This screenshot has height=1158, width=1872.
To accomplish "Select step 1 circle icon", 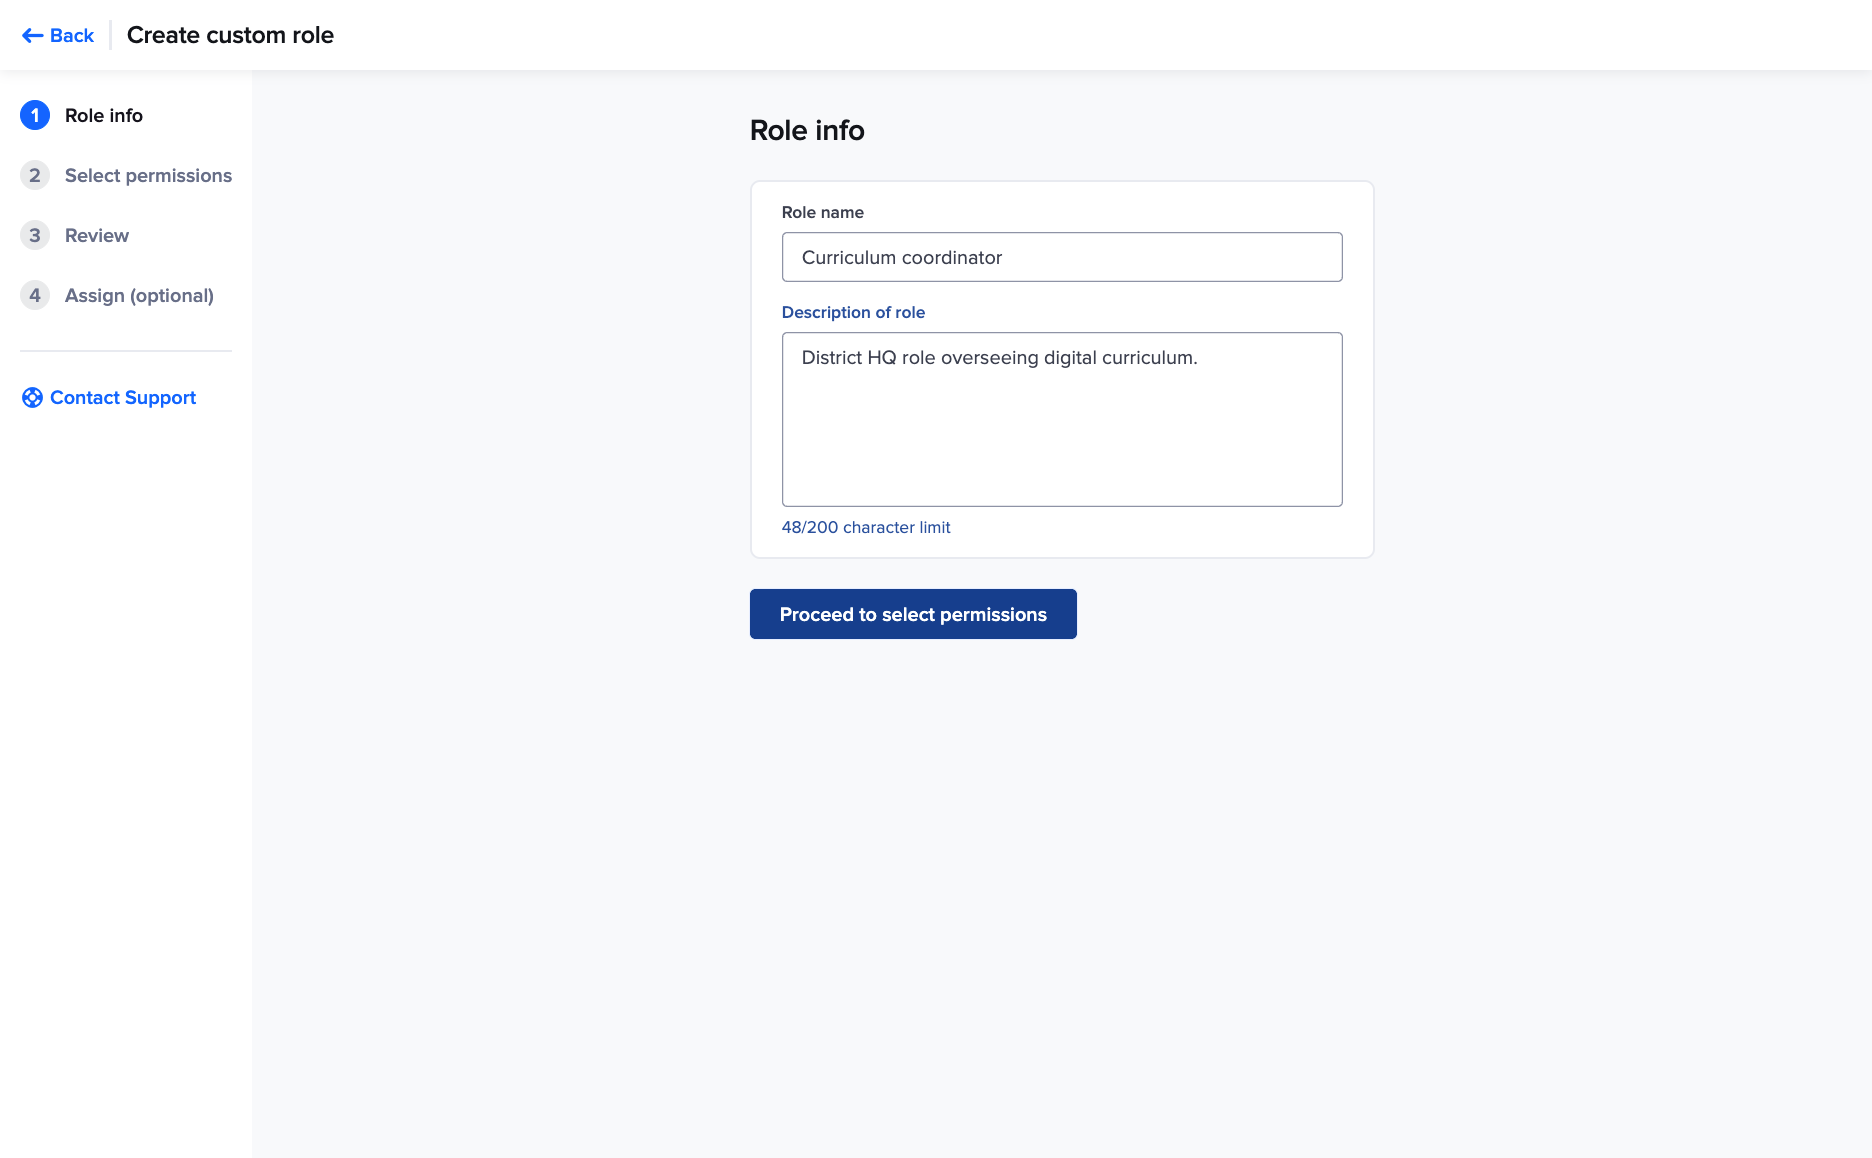I will tap(35, 115).
